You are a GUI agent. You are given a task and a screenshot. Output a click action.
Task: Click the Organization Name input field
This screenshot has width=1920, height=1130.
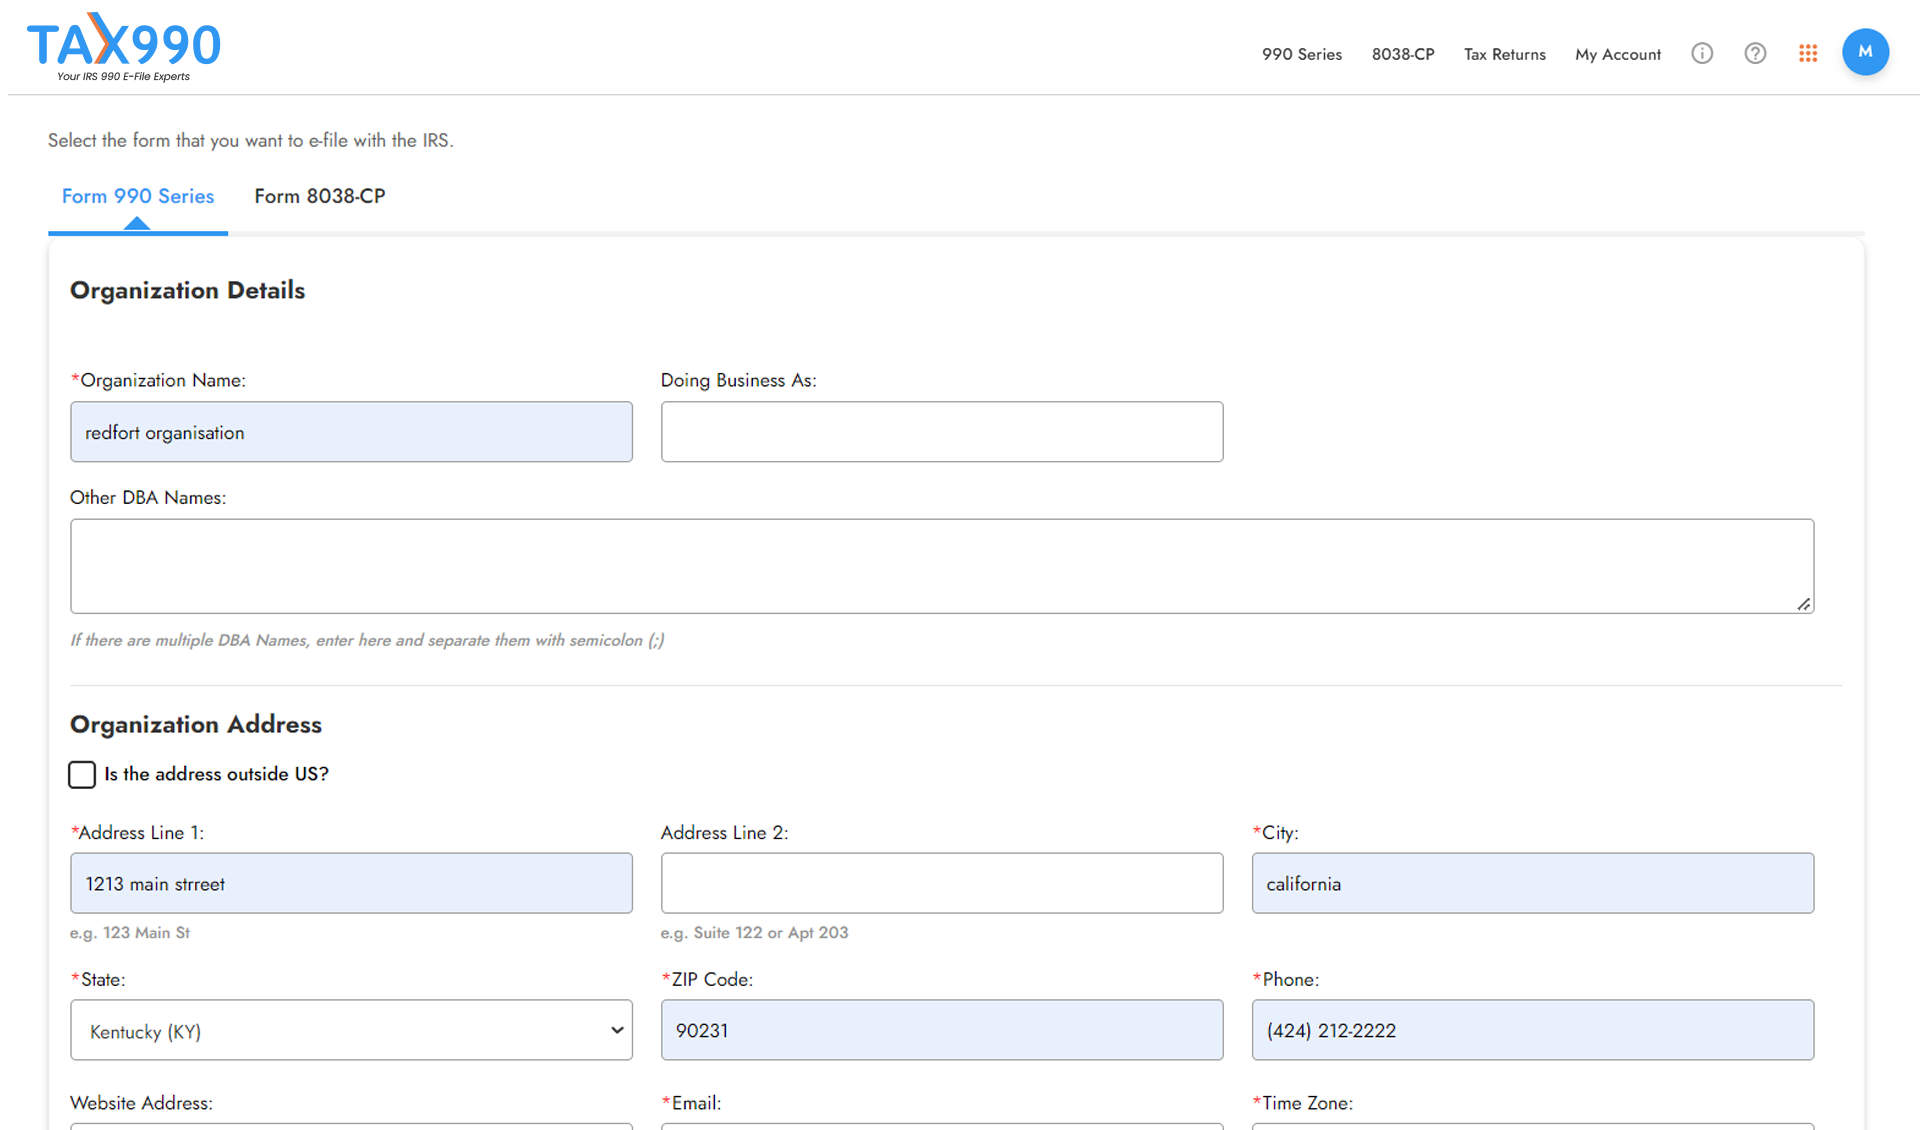tap(351, 432)
